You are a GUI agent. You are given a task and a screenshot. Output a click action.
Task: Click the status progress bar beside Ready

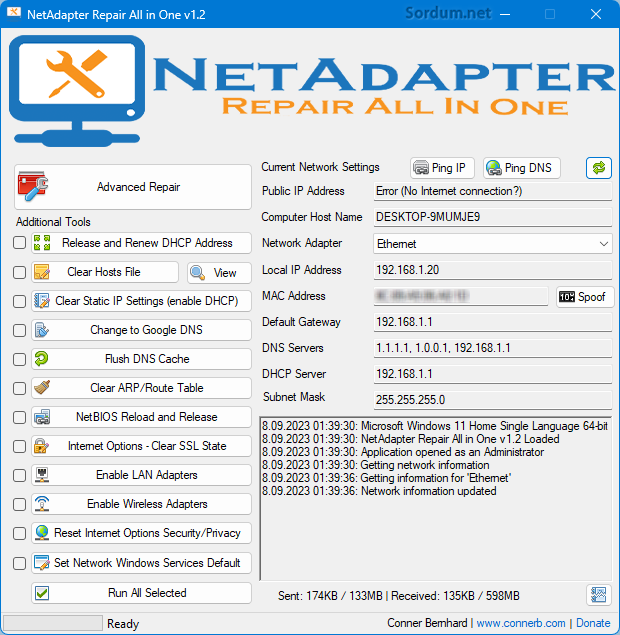[53, 623]
